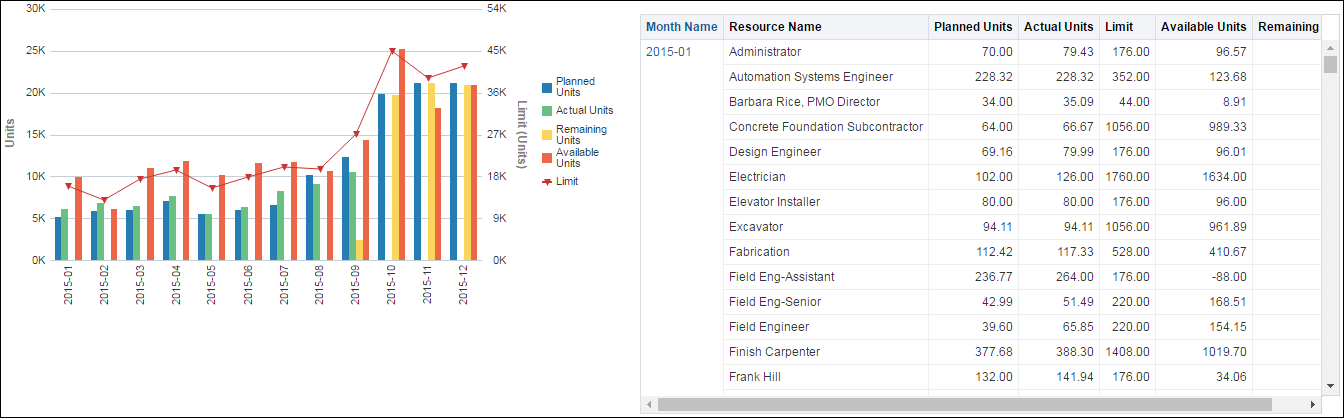The height and width of the screenshot is (418, 1344).
Task: Click the Planned Units column header
Action: 973,27
